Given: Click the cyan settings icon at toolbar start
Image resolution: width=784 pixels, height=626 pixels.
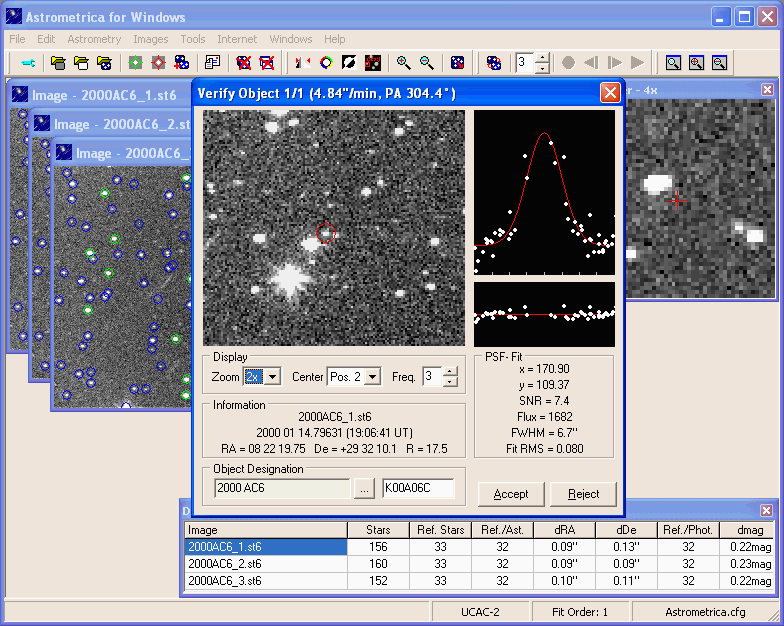Looking at the screenshot, I should [28, 62].
